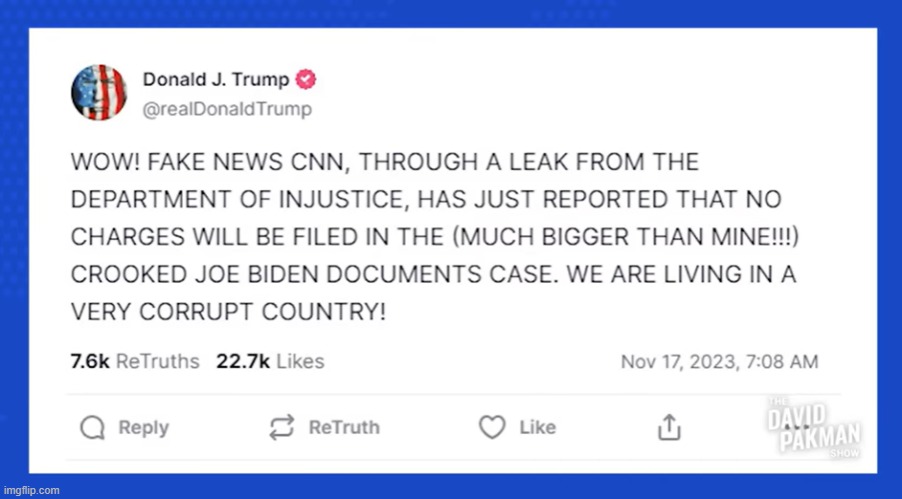
Task: Click the @realDonaldTrump handle
Action: 227,109
